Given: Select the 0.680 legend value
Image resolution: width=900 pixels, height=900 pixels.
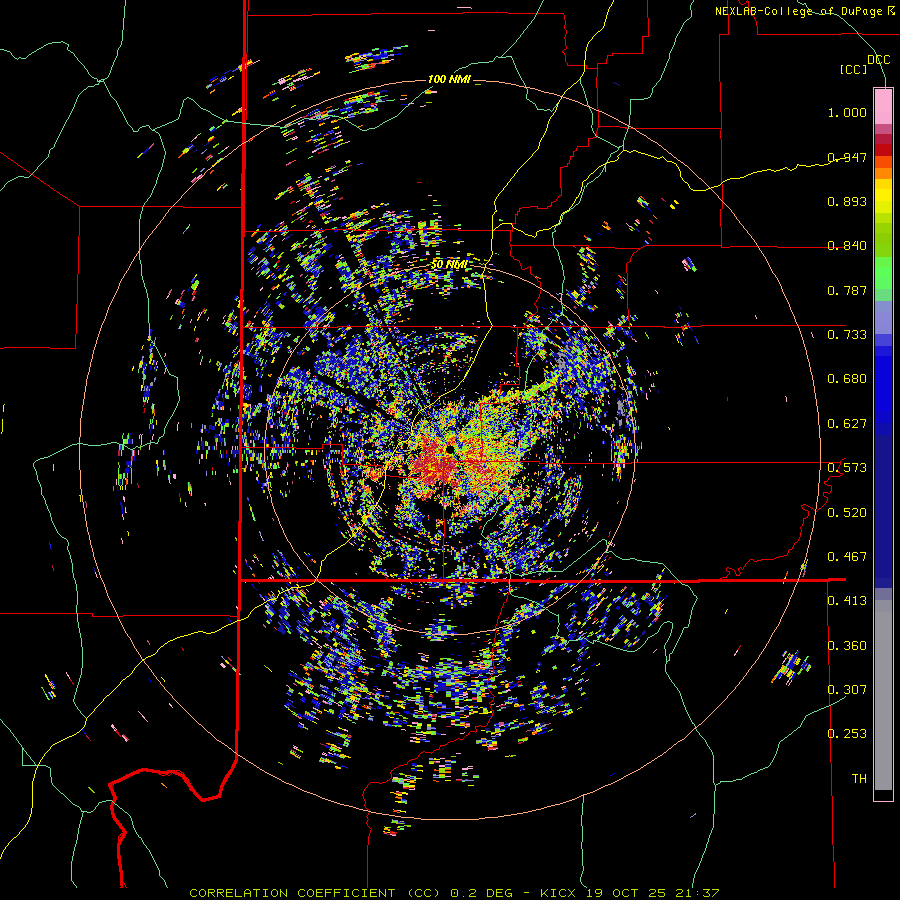Looking at the screenshot, I should tap(847, 379).
